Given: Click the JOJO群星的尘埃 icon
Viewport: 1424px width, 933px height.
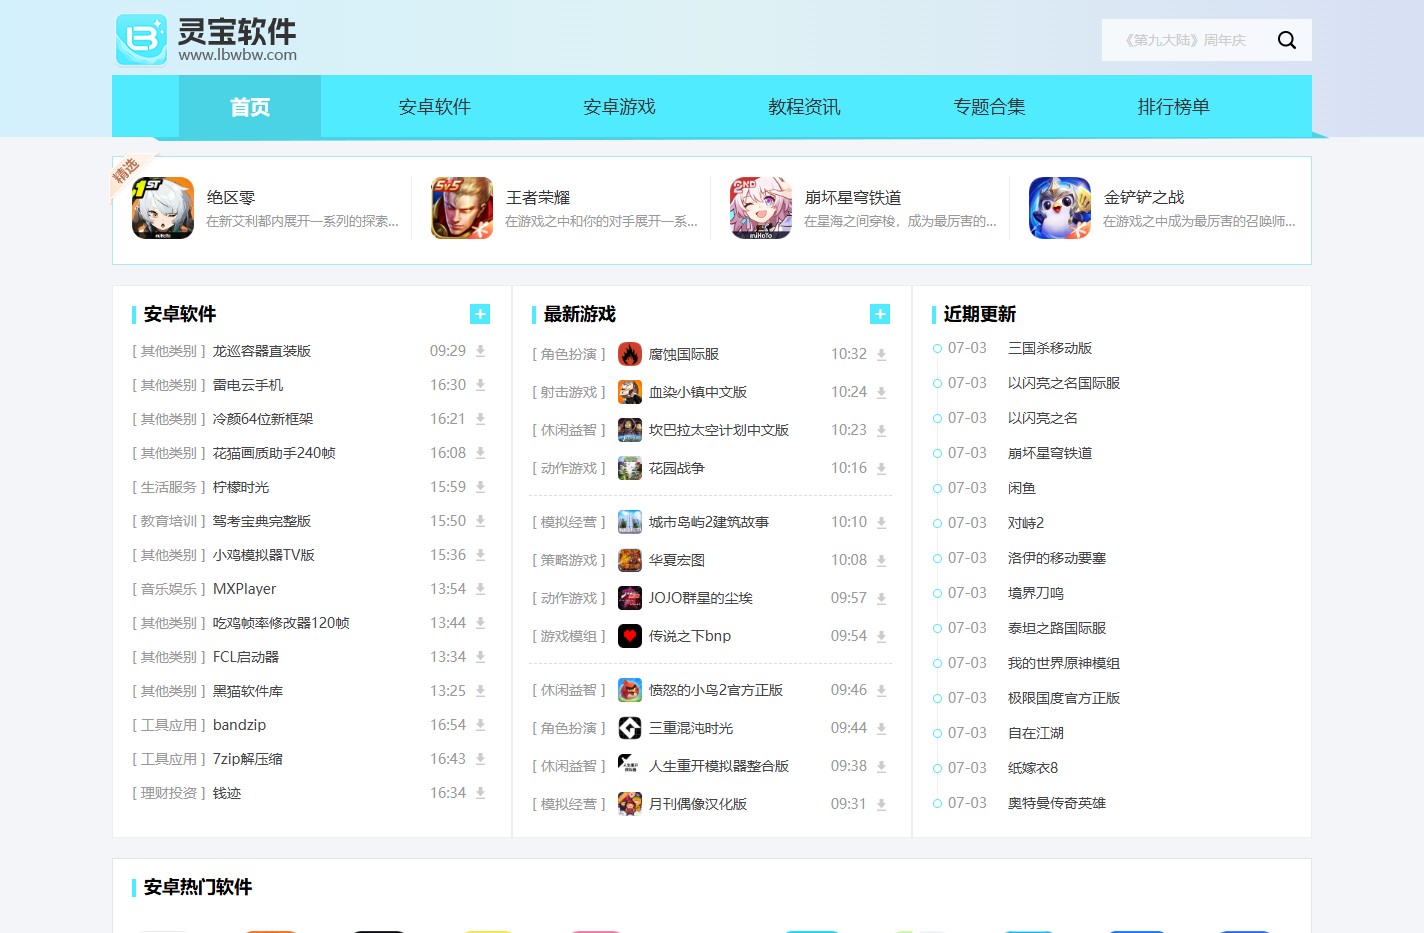Looking at the screenshot, I should 630,598.
